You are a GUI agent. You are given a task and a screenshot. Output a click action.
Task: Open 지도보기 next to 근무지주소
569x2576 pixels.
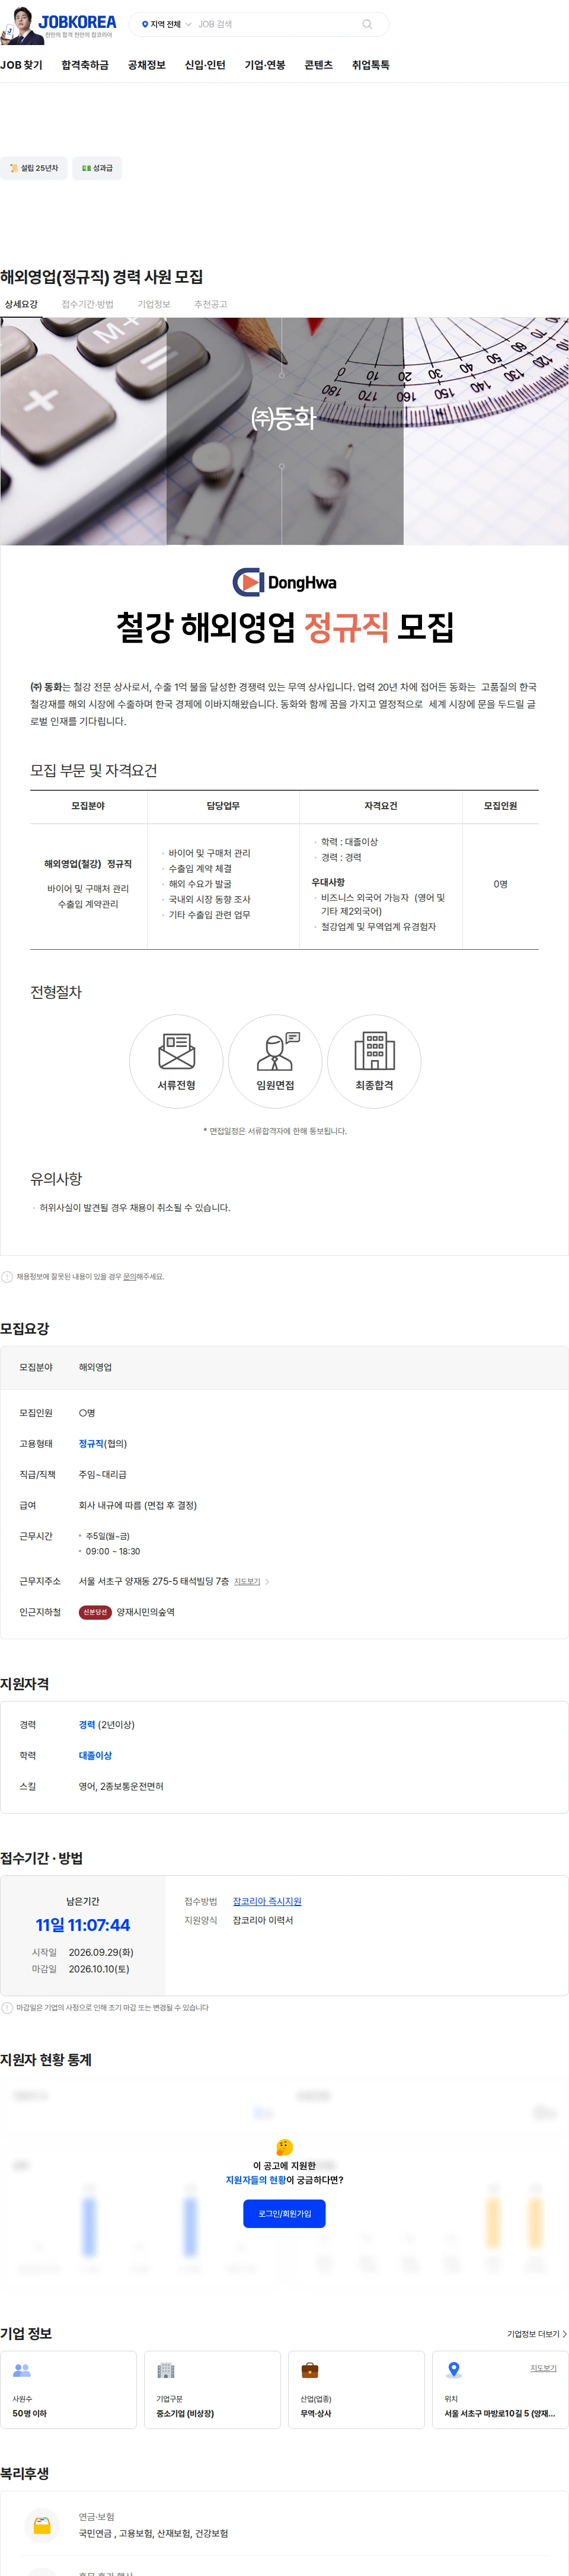(x=247, y=1582)
